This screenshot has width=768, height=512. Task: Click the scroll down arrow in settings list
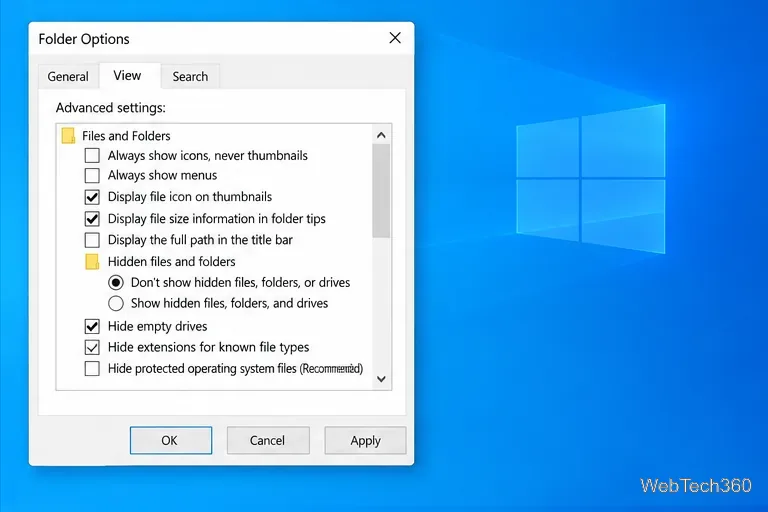381,379
